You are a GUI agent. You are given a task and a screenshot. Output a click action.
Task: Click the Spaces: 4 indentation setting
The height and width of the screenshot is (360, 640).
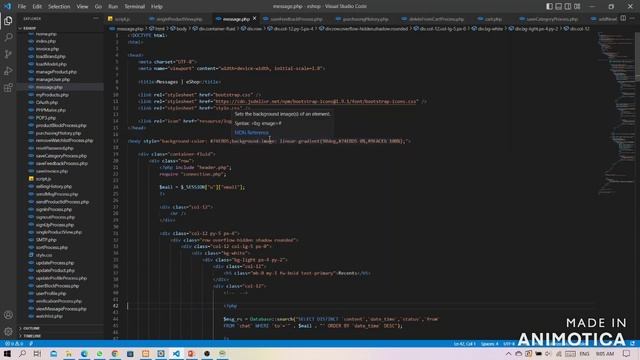click(489, 344)
